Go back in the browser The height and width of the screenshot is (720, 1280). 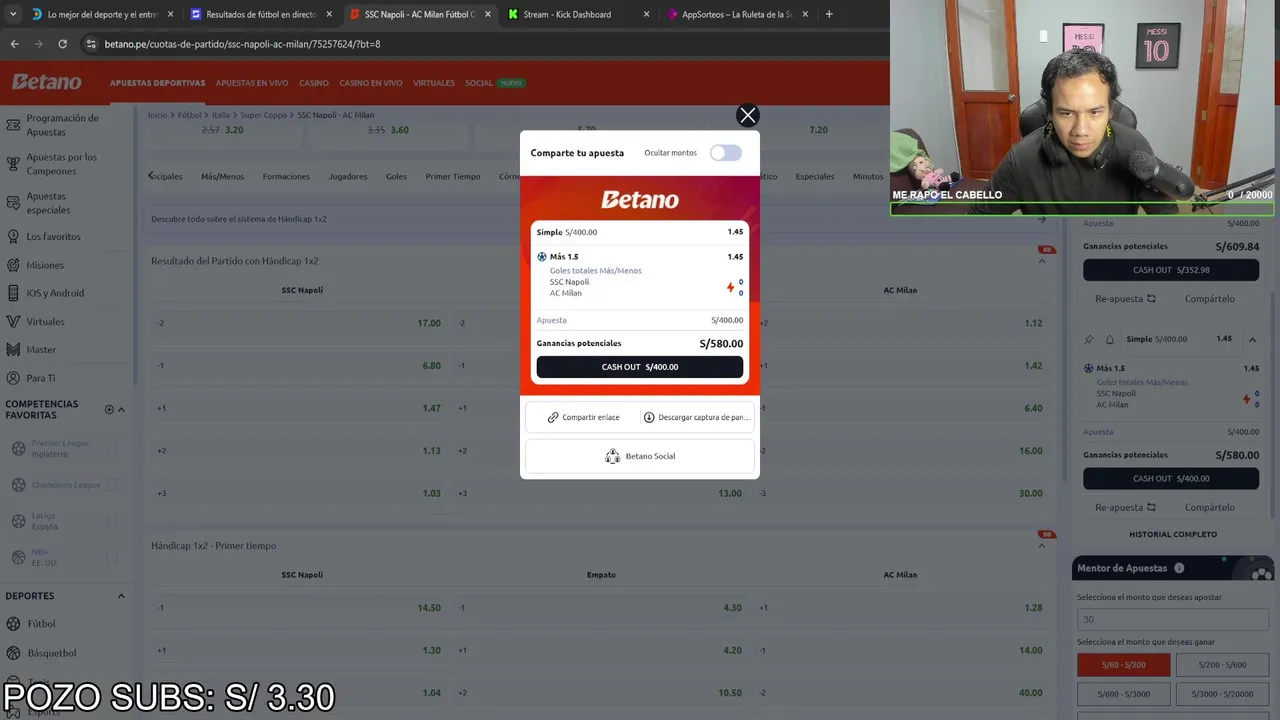pyautogui.click(x=14, y=44)
